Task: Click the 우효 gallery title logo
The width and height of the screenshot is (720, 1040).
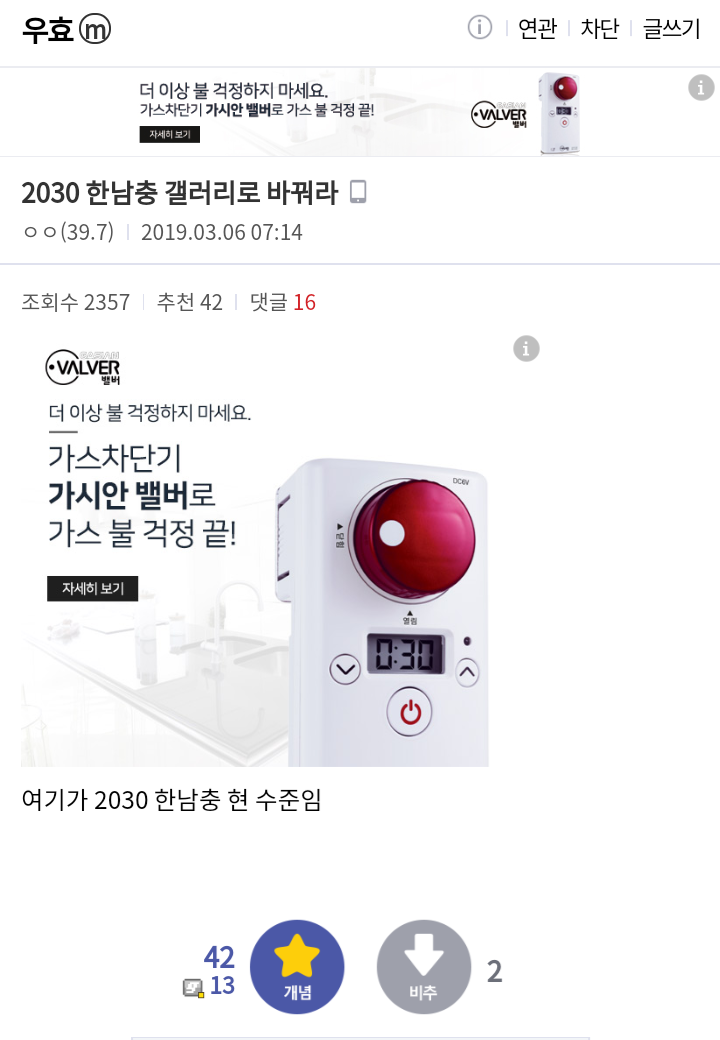Action: pyautogui.click(x=47, y=29)
